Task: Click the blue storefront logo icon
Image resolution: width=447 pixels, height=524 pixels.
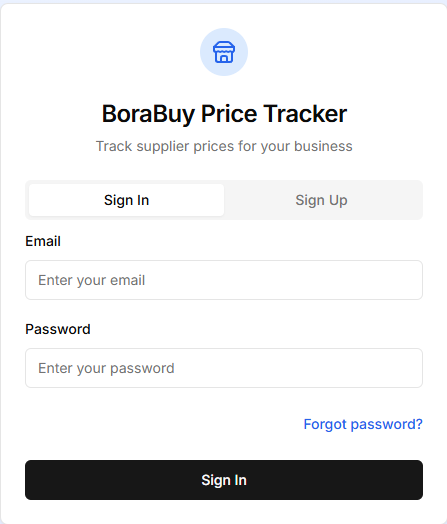Action: [224, 52]
